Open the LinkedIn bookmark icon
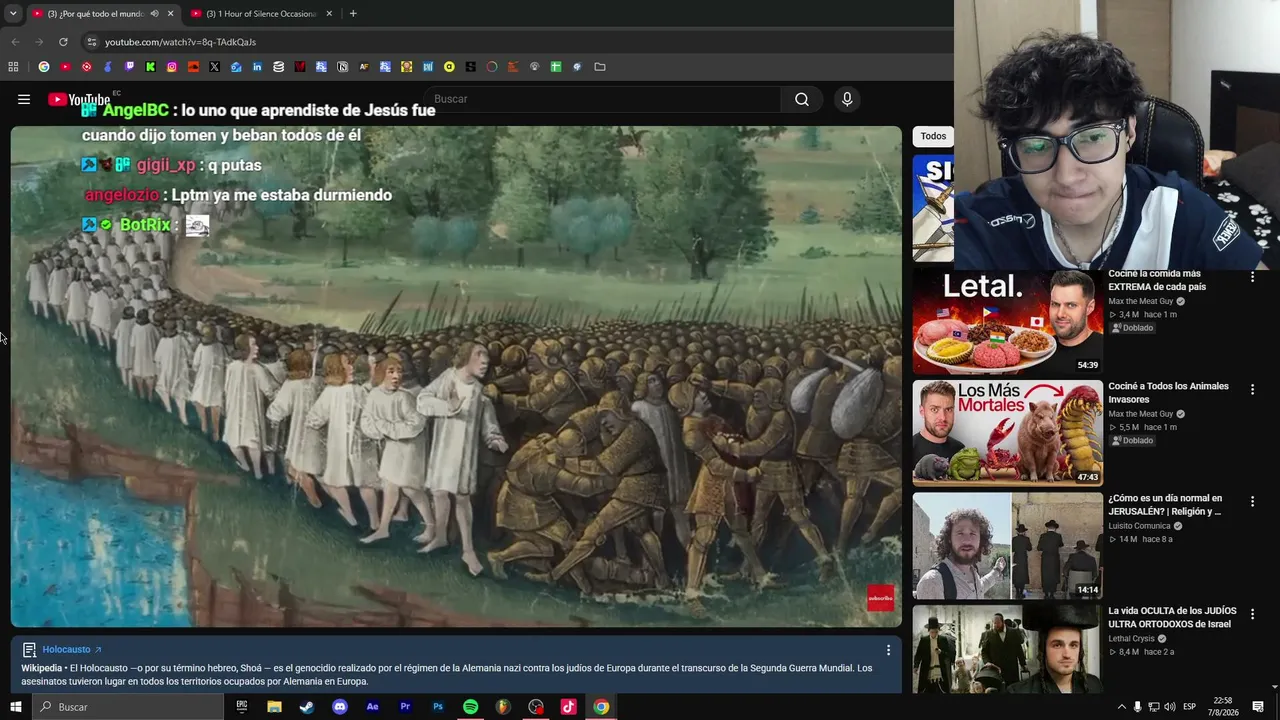 pyautogui.click(x=257, y=67)
